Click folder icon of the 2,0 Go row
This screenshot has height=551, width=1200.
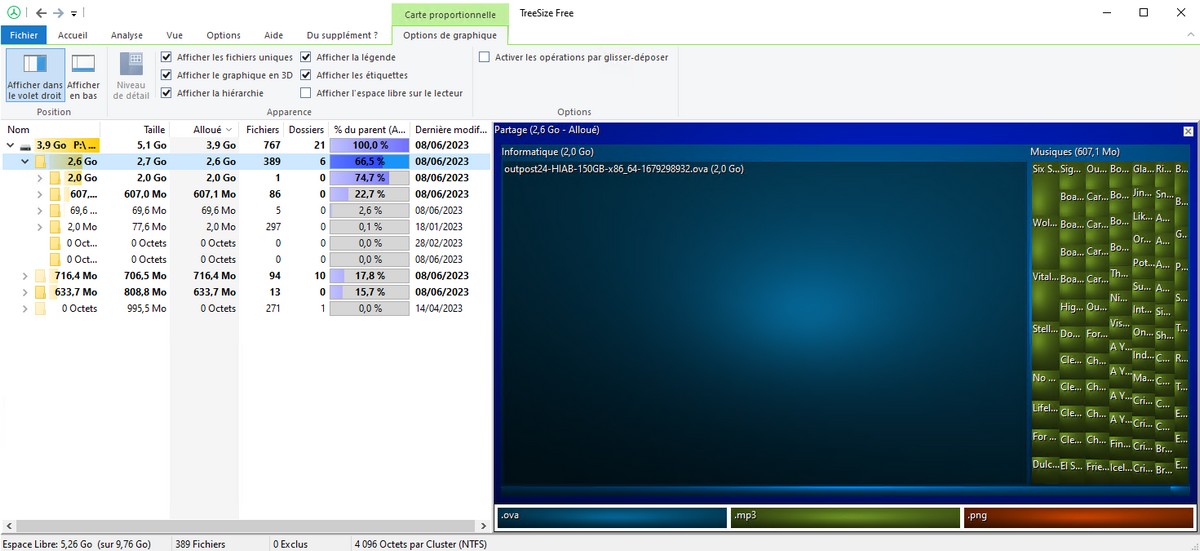56,177
